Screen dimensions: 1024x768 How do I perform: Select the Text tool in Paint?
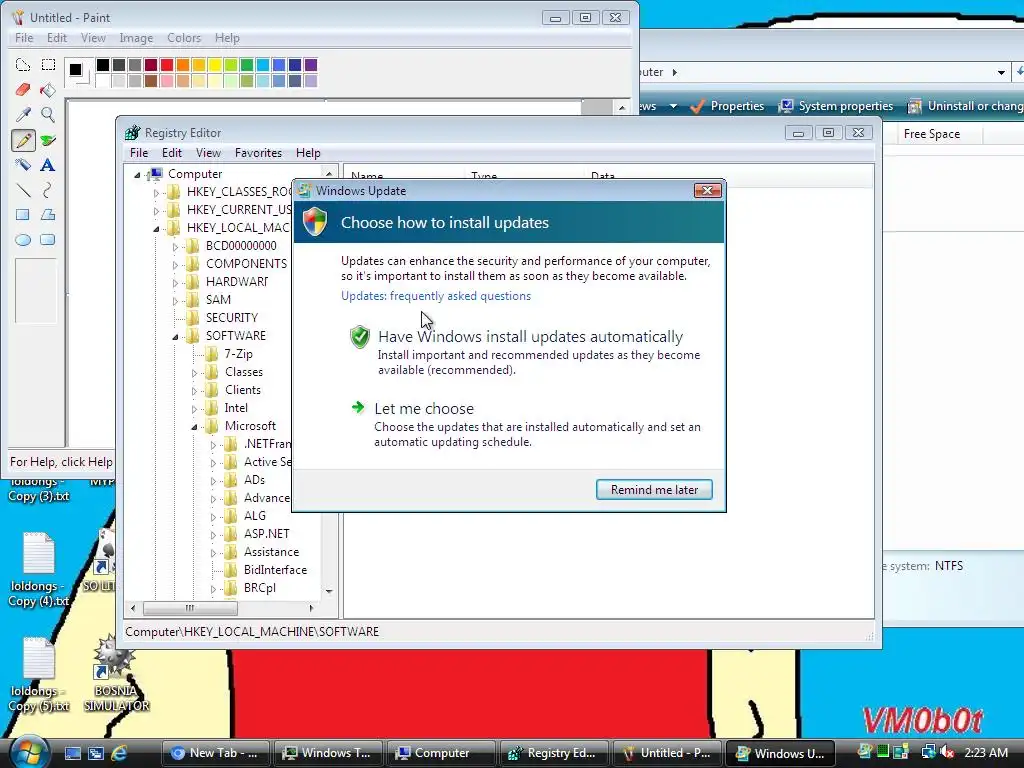click(48, 165)
